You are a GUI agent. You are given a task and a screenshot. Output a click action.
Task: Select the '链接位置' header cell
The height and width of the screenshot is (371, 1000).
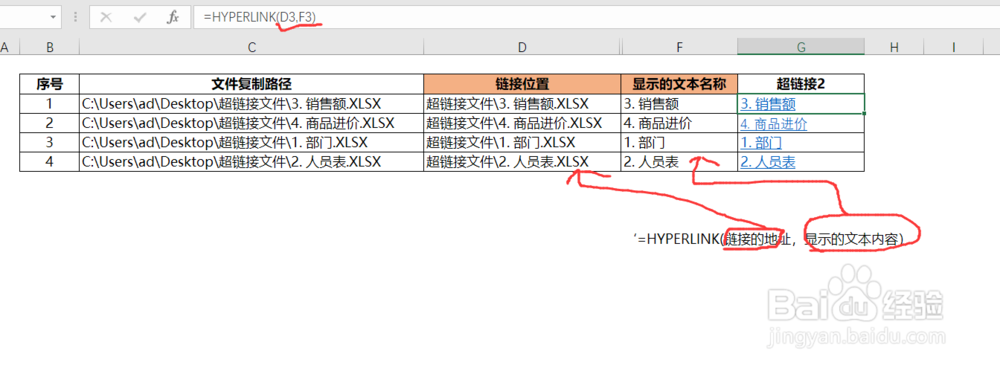click(522, 84)
